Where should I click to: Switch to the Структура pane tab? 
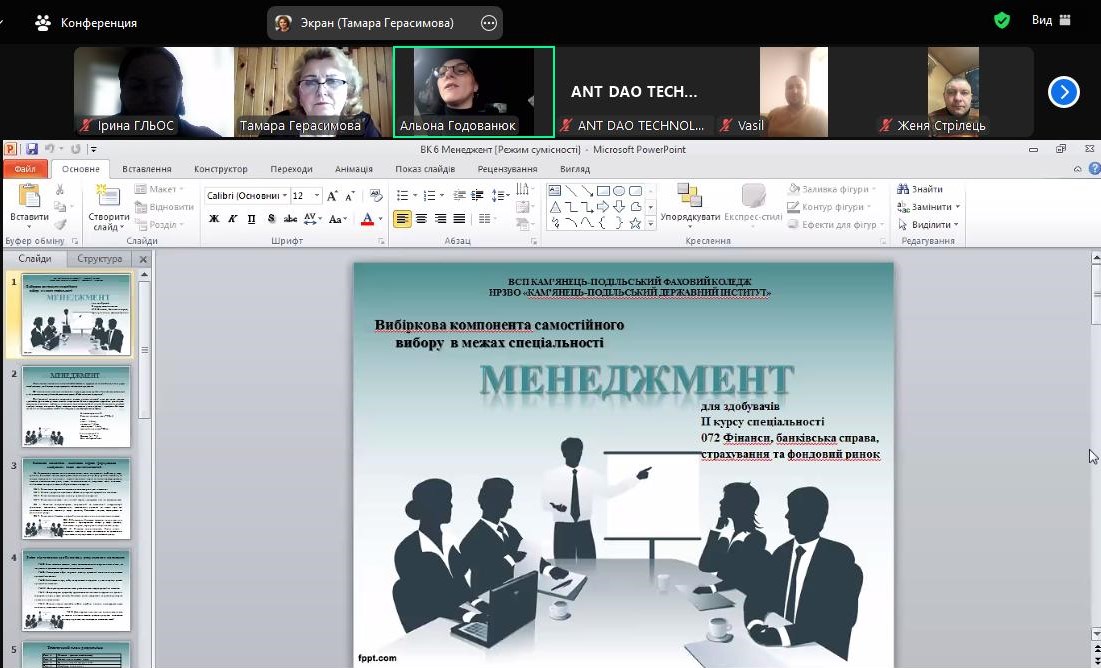(100, 259)
